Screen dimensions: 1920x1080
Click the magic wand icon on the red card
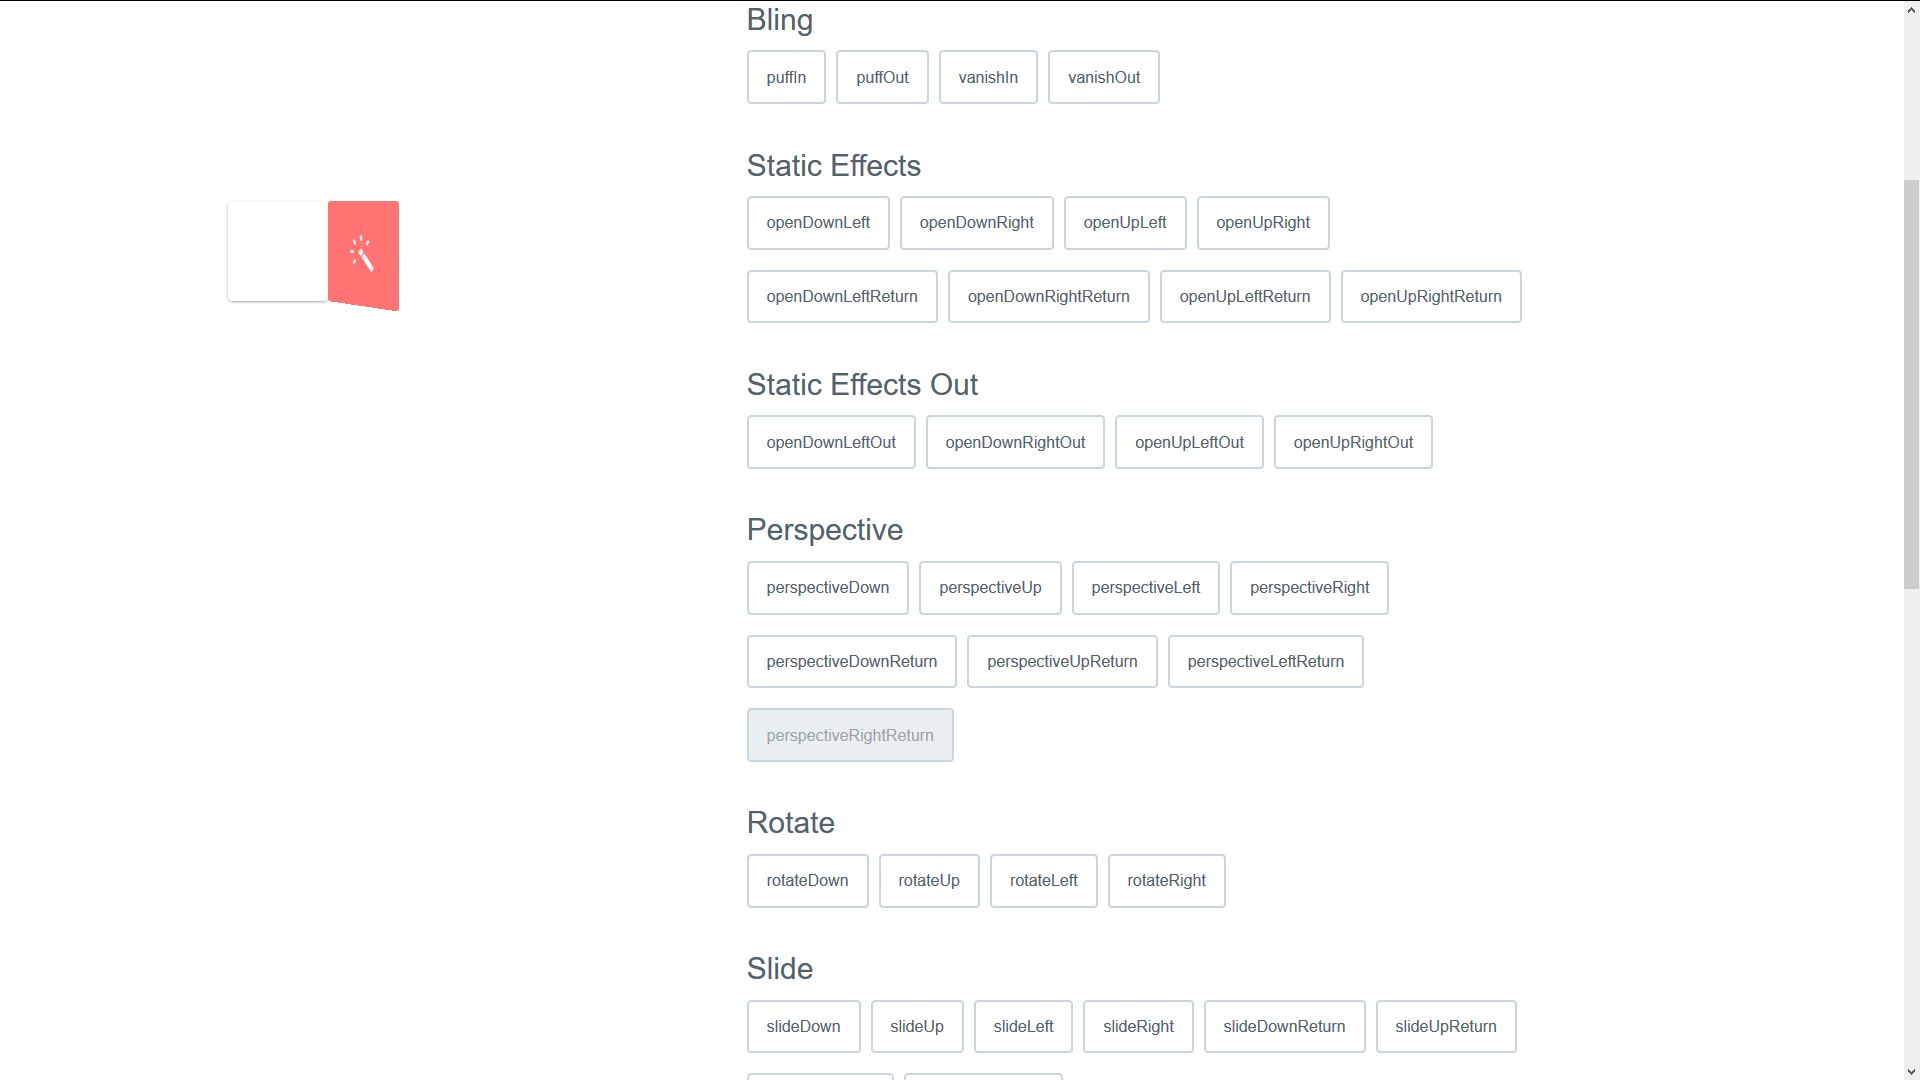tap(362, 255)
